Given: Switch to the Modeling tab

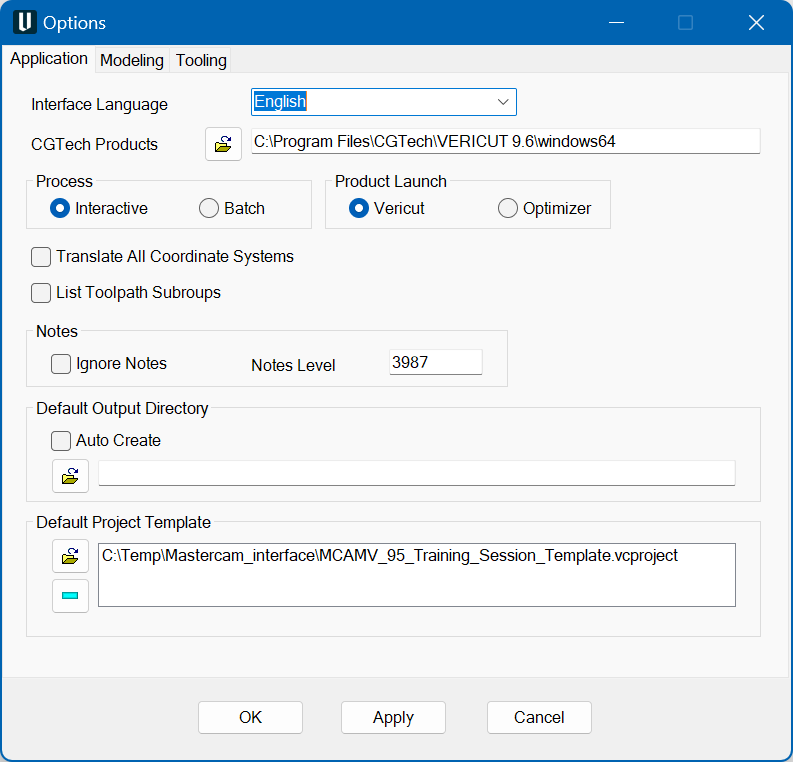Looking at the screenshot, I should click(132, 60).
